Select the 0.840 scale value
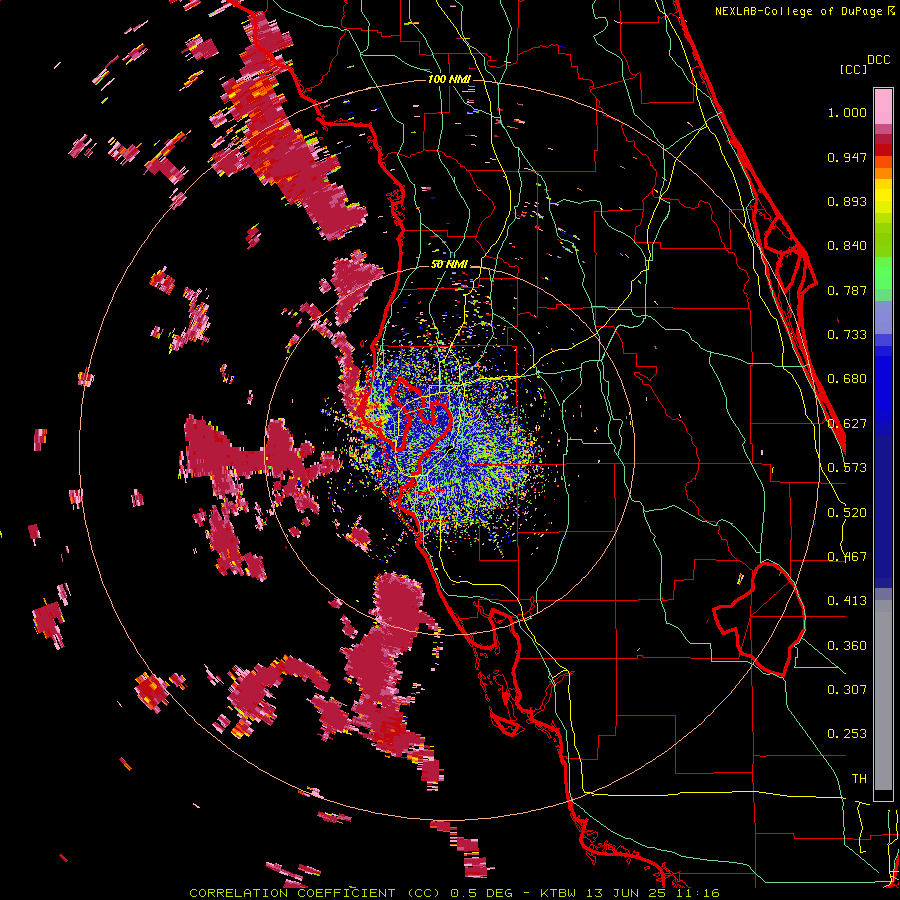The height and width of the screenshot is (900, 900). click(847, 246)
